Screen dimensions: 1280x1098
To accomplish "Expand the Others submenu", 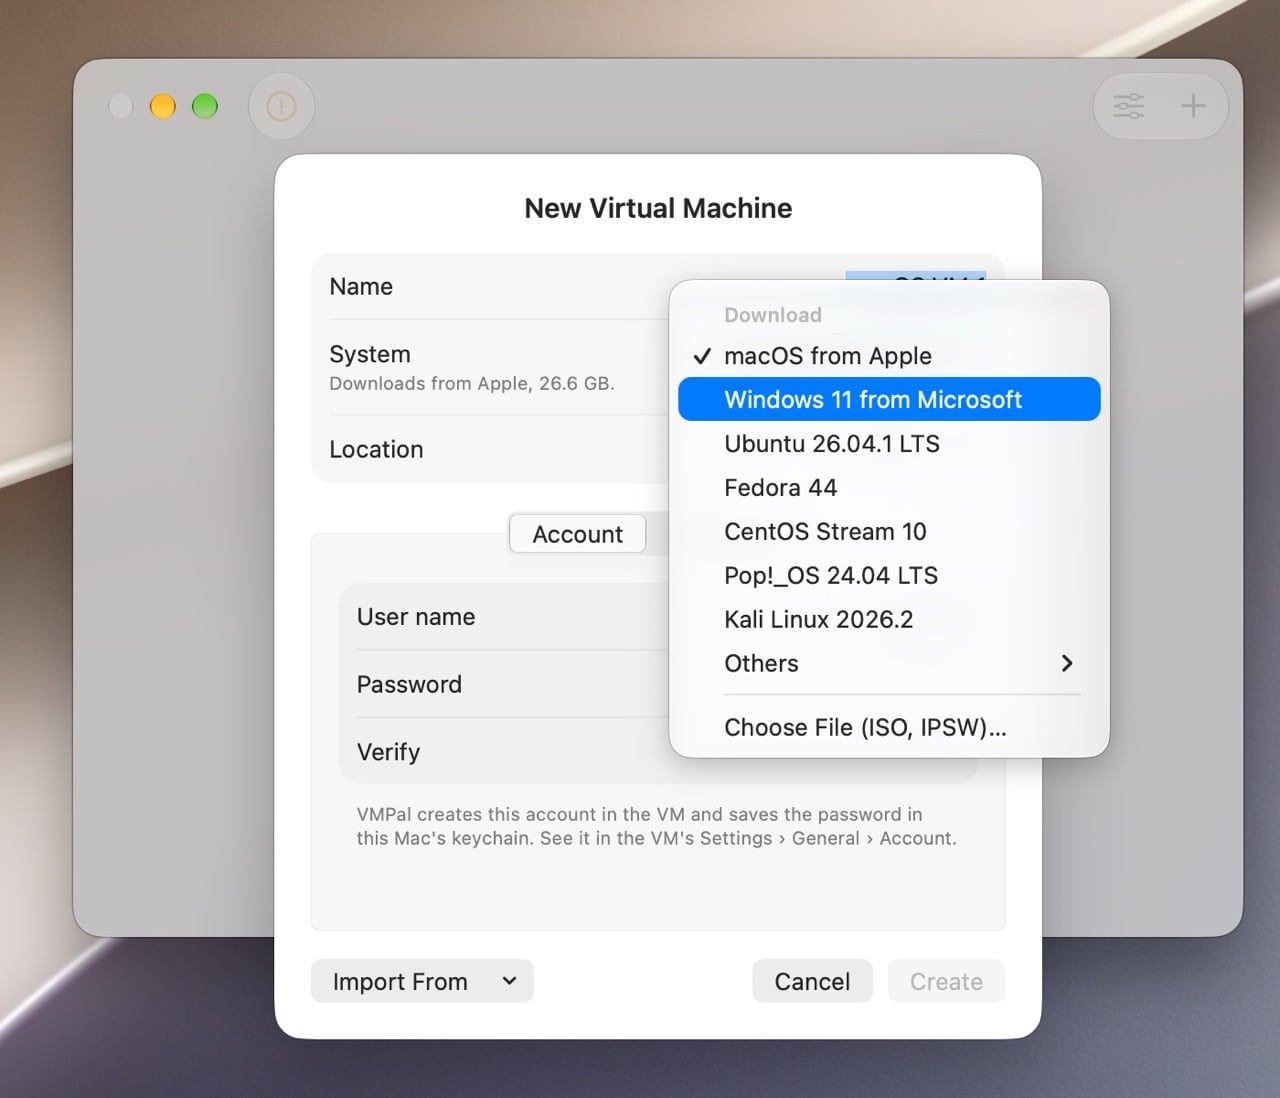I will click(x=889, y=664).
